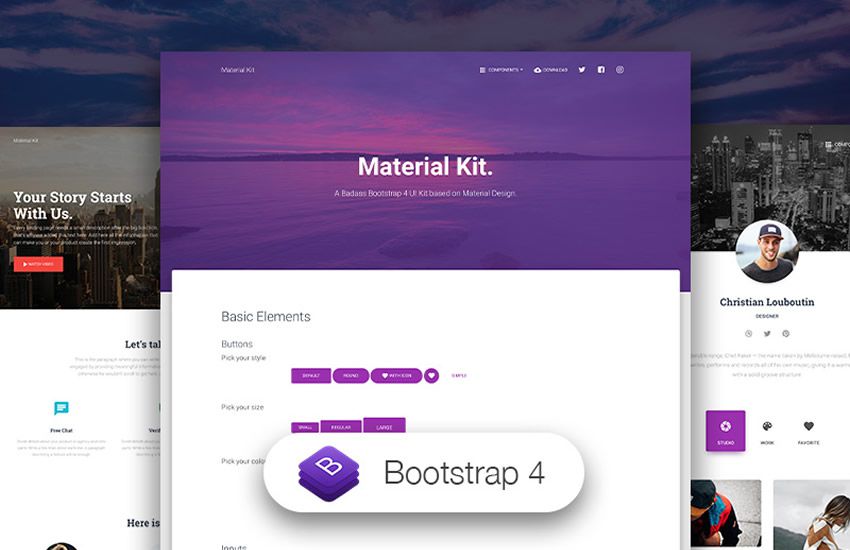Image resolution: width=850 pixels, height=550 pixels.
Task: Click the 'Designer' label on profile
Action: click(x=767, y=316)
